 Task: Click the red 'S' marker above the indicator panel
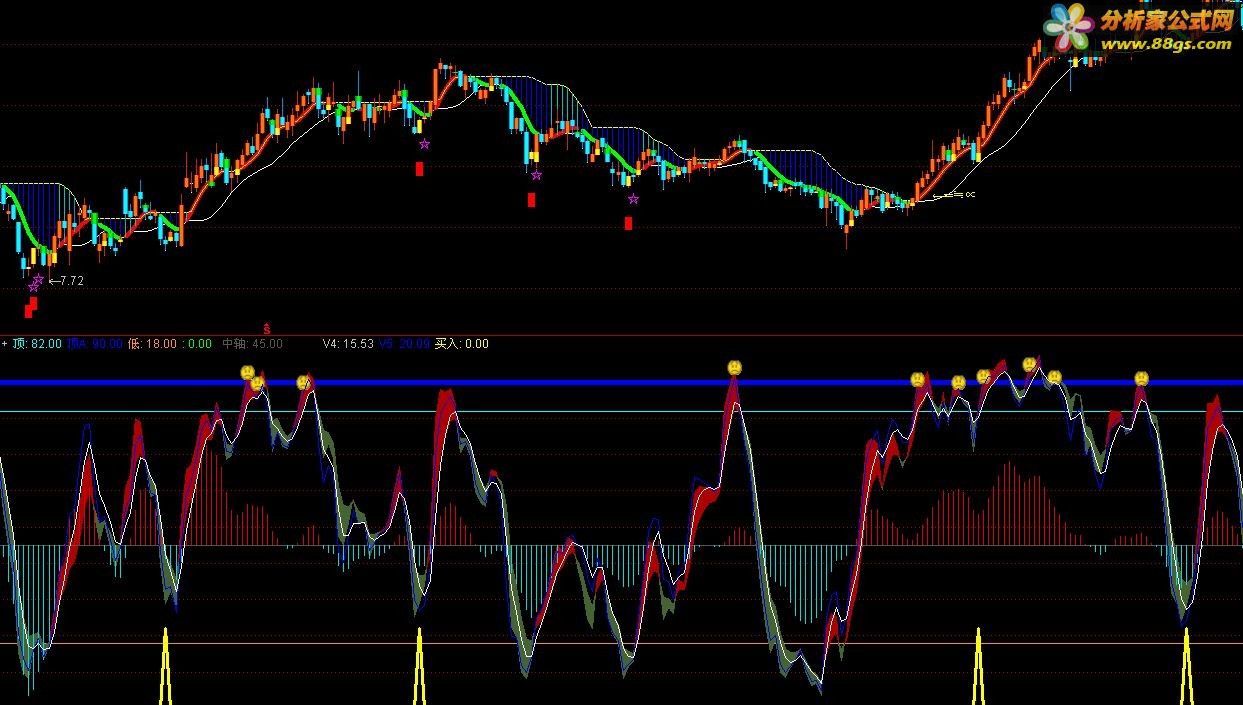(266, 328)
